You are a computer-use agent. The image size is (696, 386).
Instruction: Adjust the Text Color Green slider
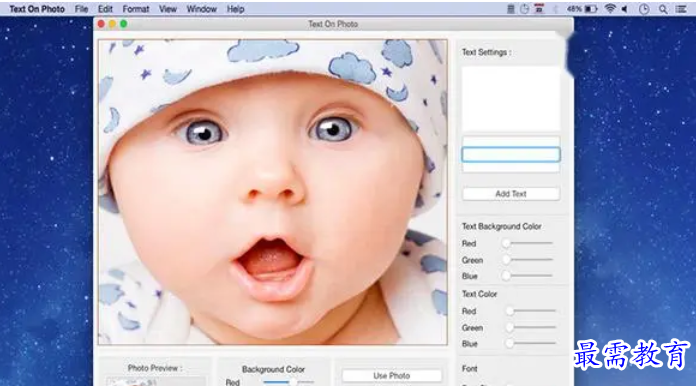point(532,327)
